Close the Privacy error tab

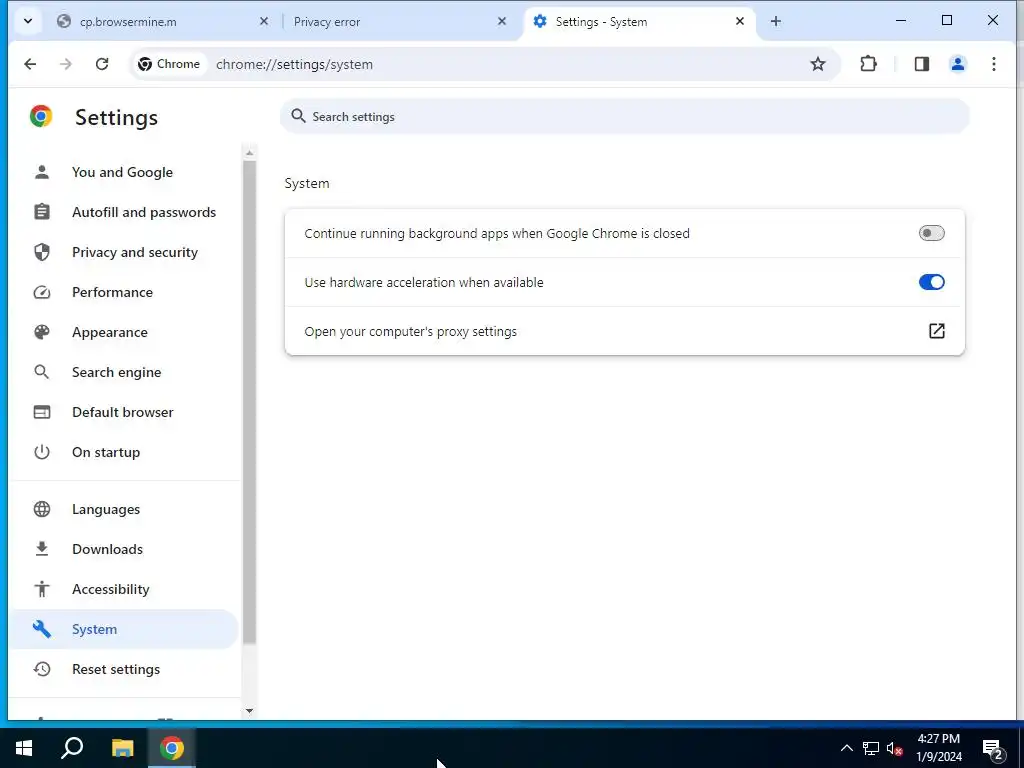pyautogui.click(x=502, y=22)
